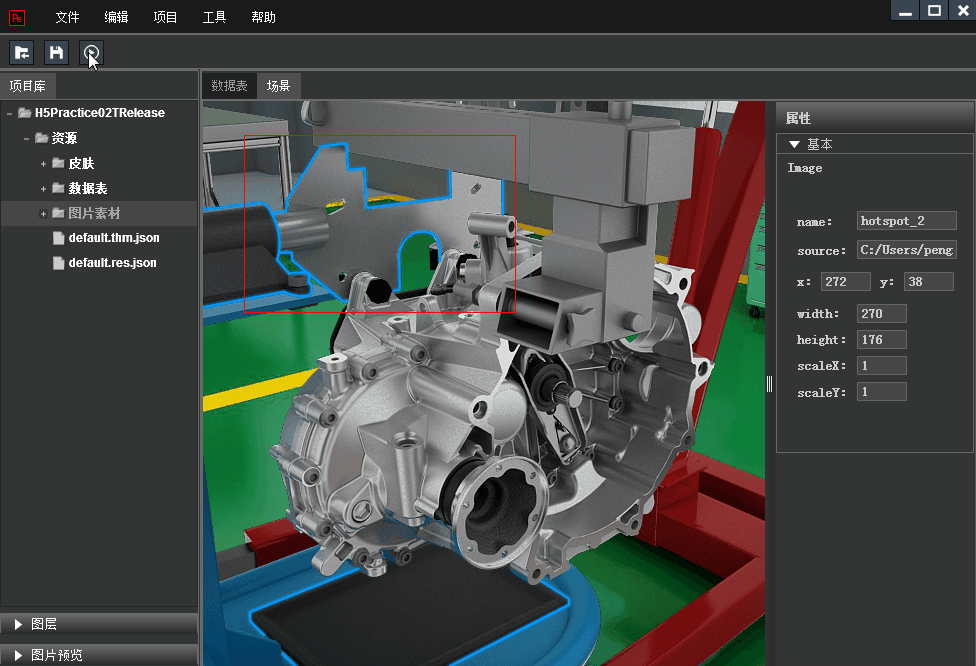Collapse the H5Practice02TRelease project node

point(9,113)
